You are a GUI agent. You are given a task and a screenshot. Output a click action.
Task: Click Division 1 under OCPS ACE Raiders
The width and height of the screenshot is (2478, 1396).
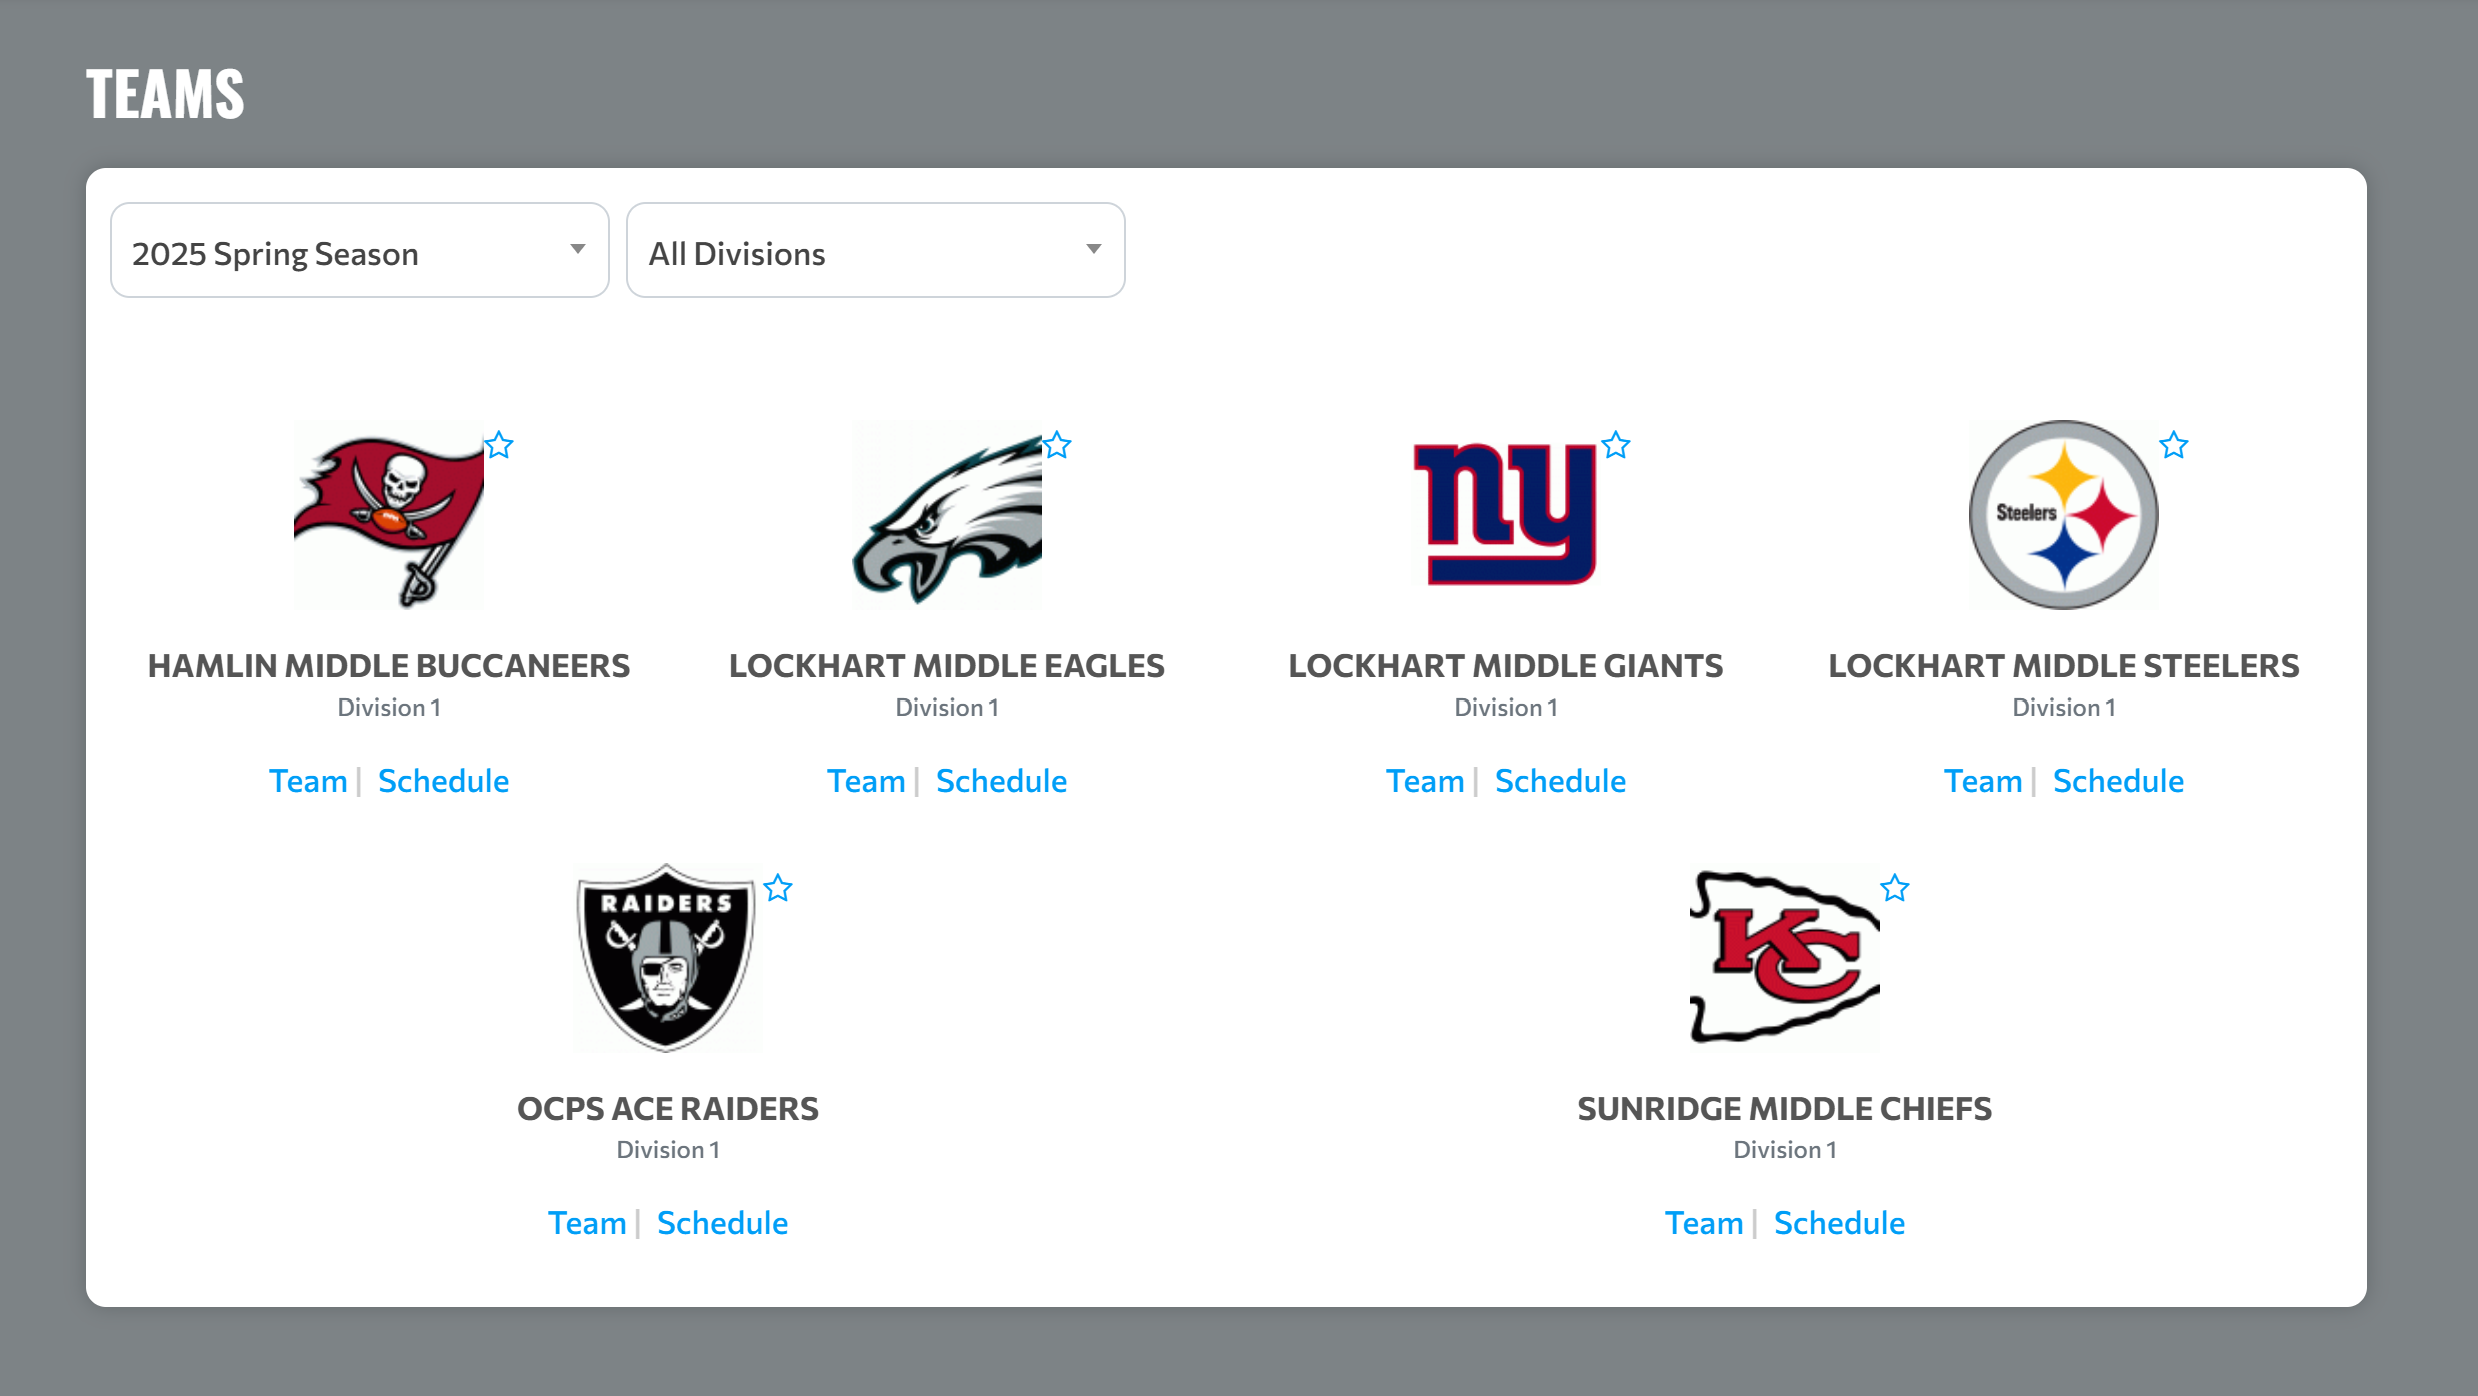pos(668,1150)
